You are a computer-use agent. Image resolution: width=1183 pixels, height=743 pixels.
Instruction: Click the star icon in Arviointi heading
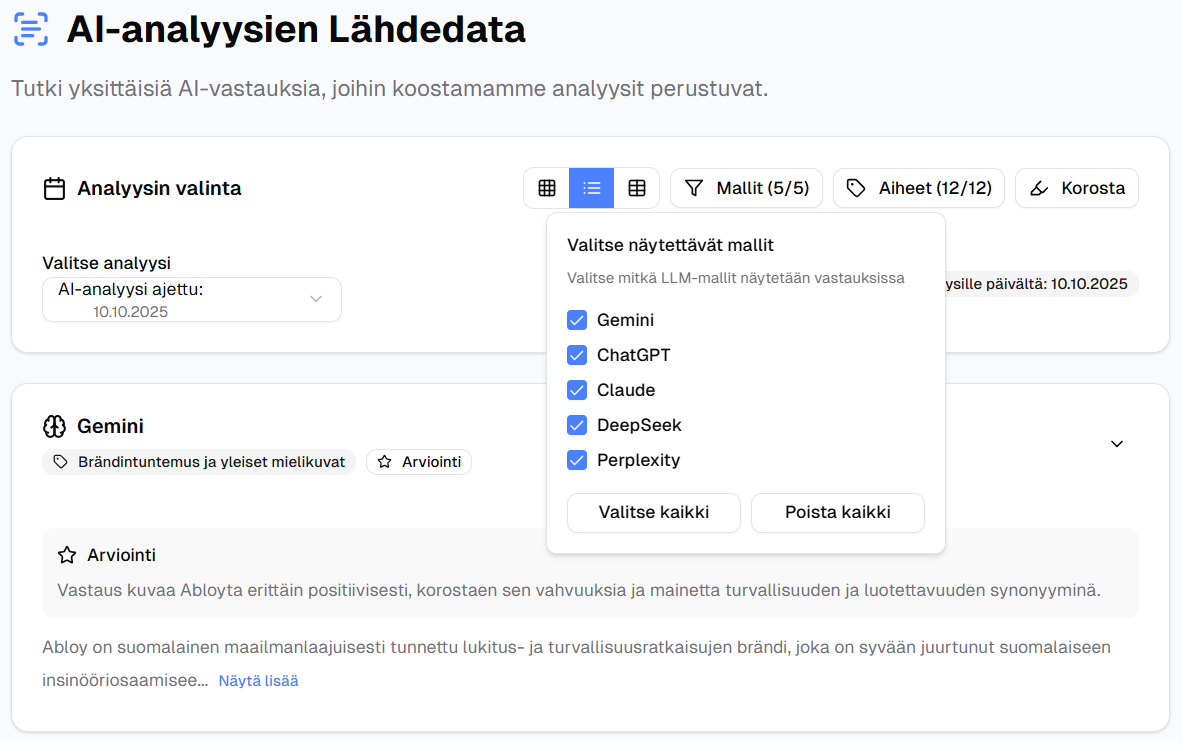coord(67,555)
